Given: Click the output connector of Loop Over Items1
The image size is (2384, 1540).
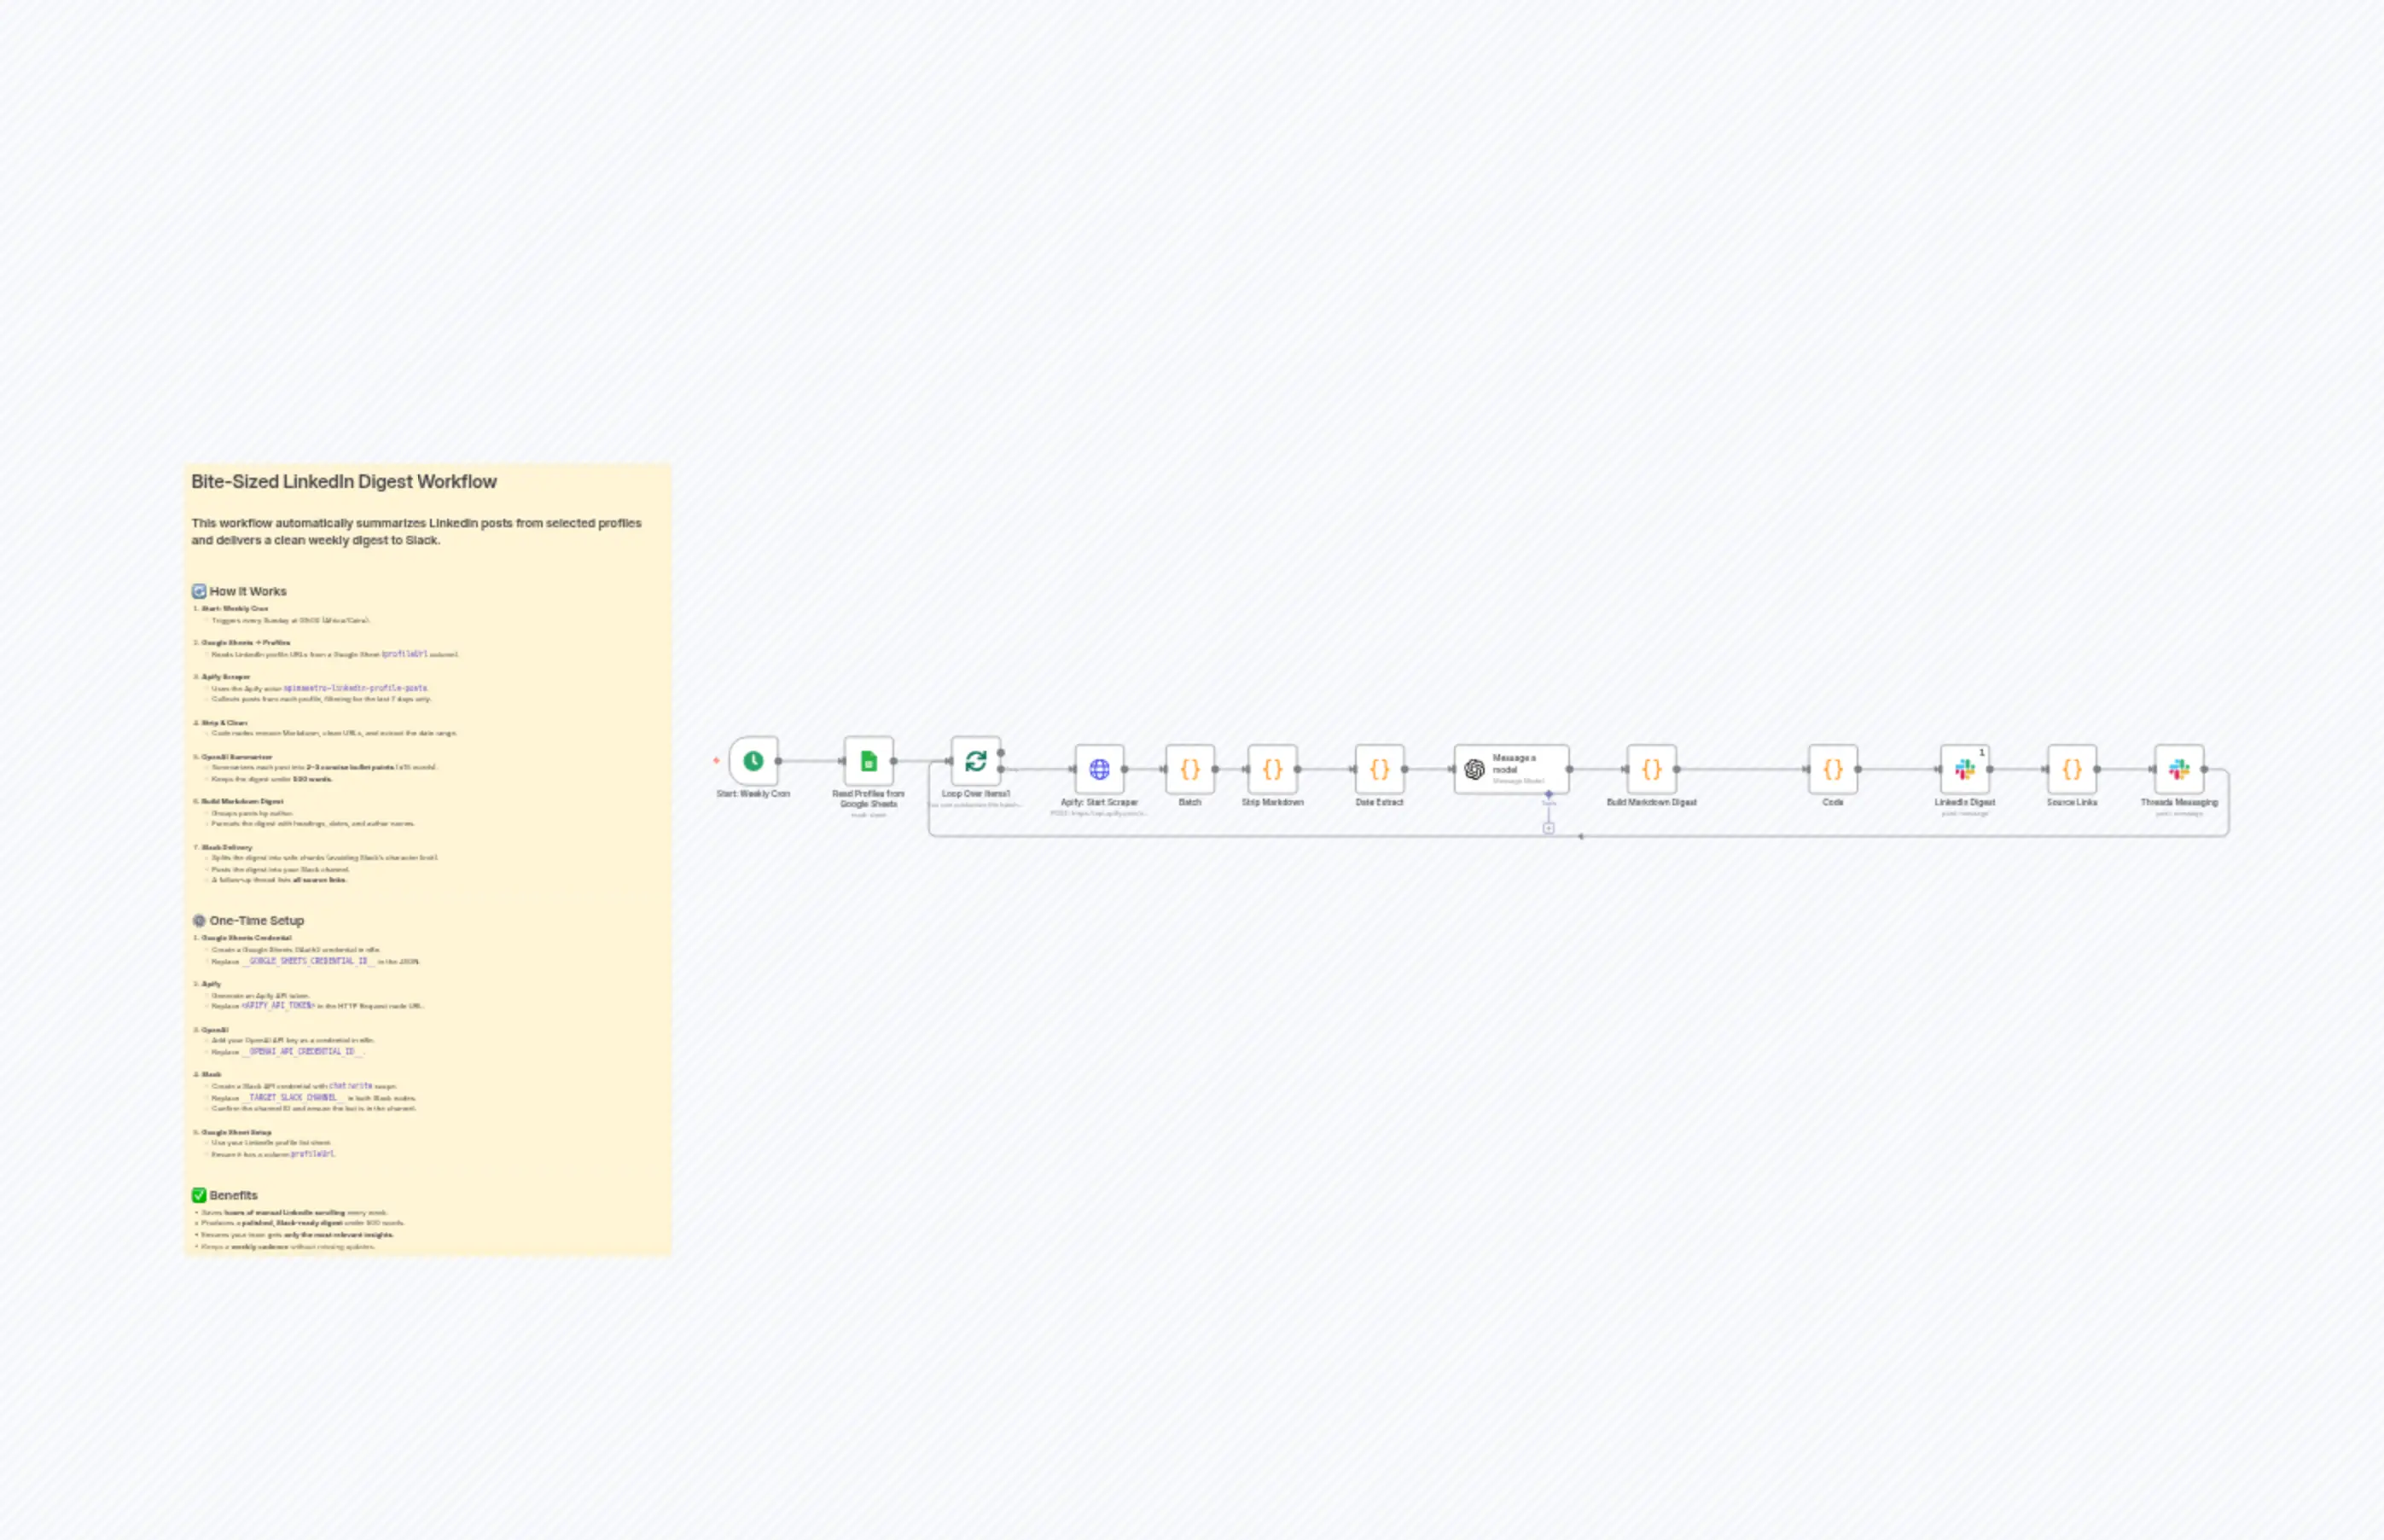Looking at the screenshot, I should 1001,770.
